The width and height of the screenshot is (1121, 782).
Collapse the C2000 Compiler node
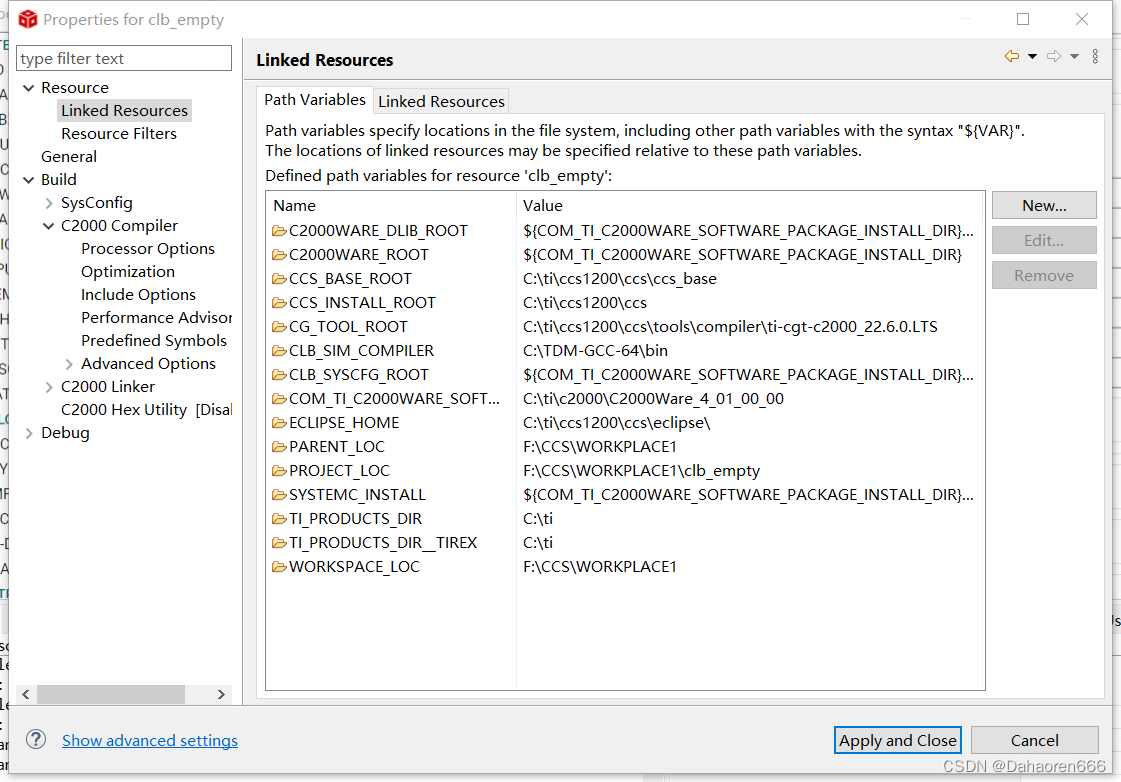[x=49, y=226]
